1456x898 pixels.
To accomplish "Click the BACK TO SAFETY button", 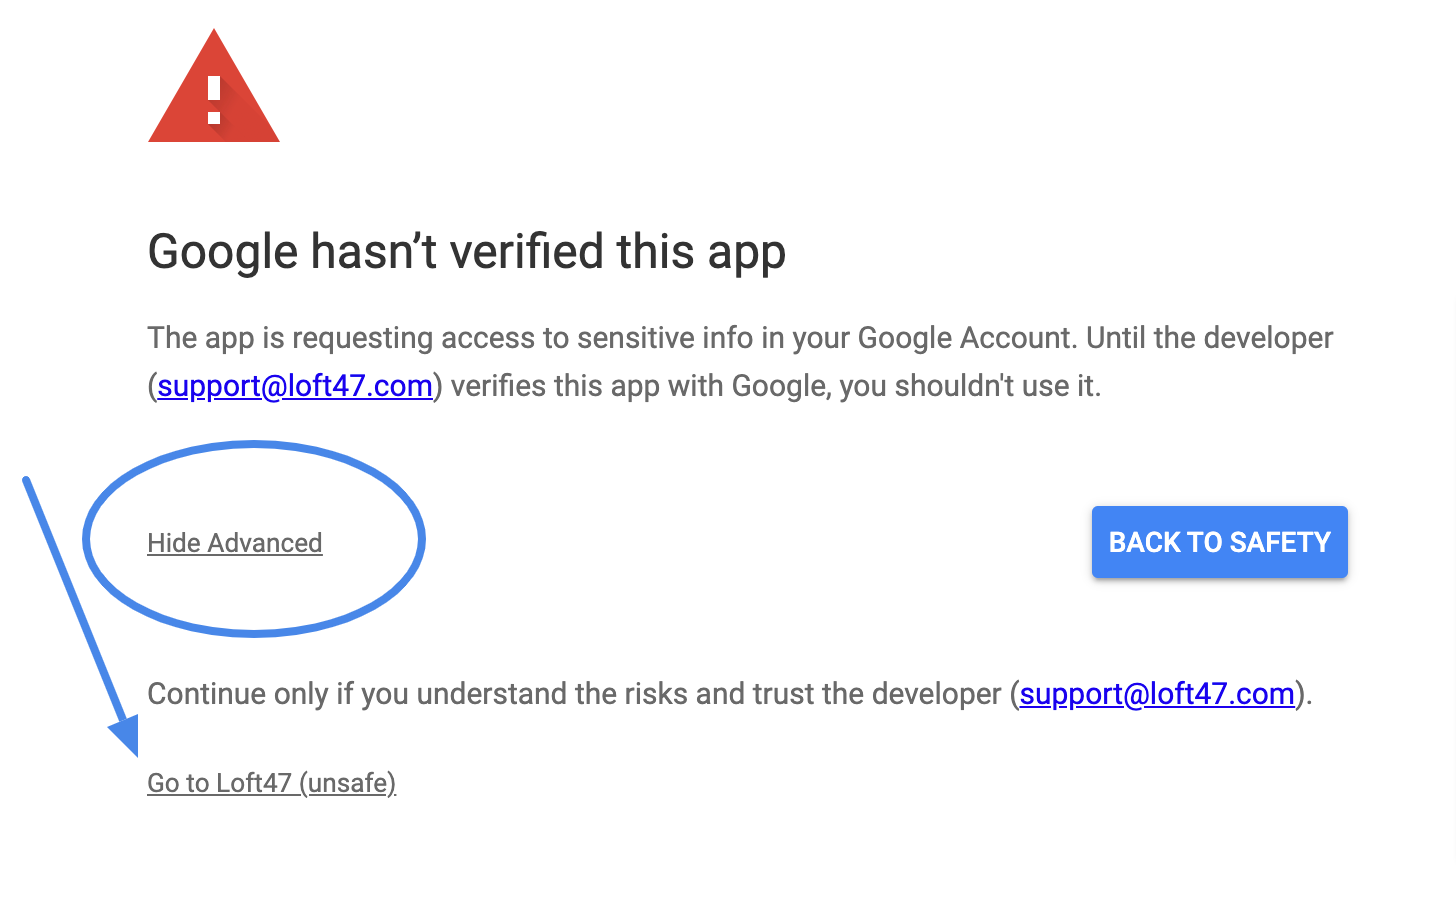I will [x=1219, y=542].
